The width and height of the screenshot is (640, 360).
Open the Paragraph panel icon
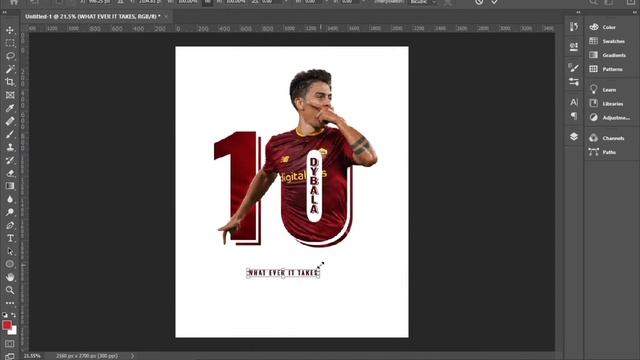574,116
